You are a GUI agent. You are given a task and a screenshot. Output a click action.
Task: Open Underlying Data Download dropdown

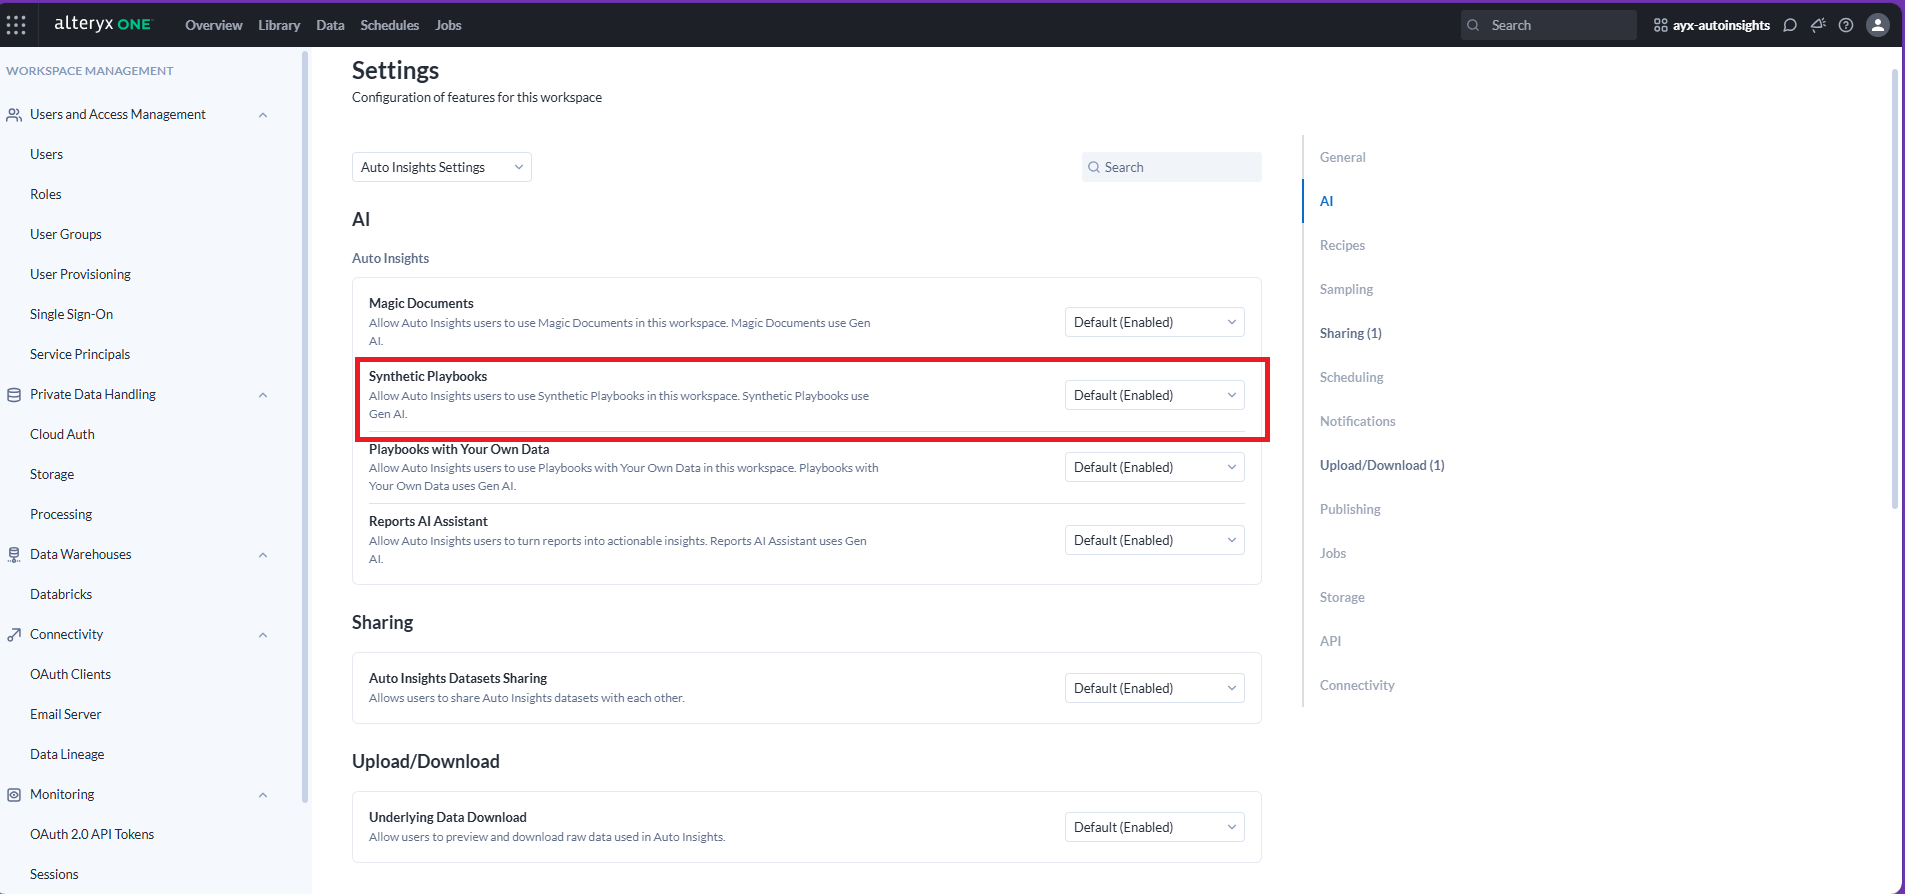click(x=1154, y=827)
